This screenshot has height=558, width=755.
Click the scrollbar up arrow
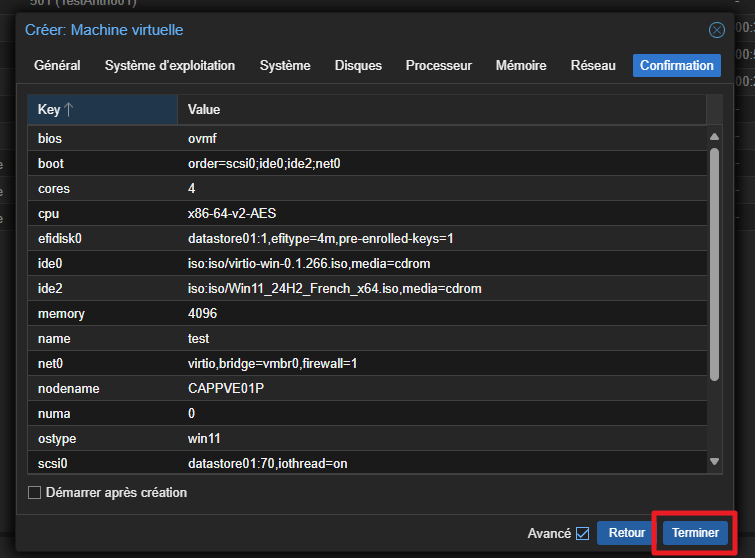(x=715, y=137)
